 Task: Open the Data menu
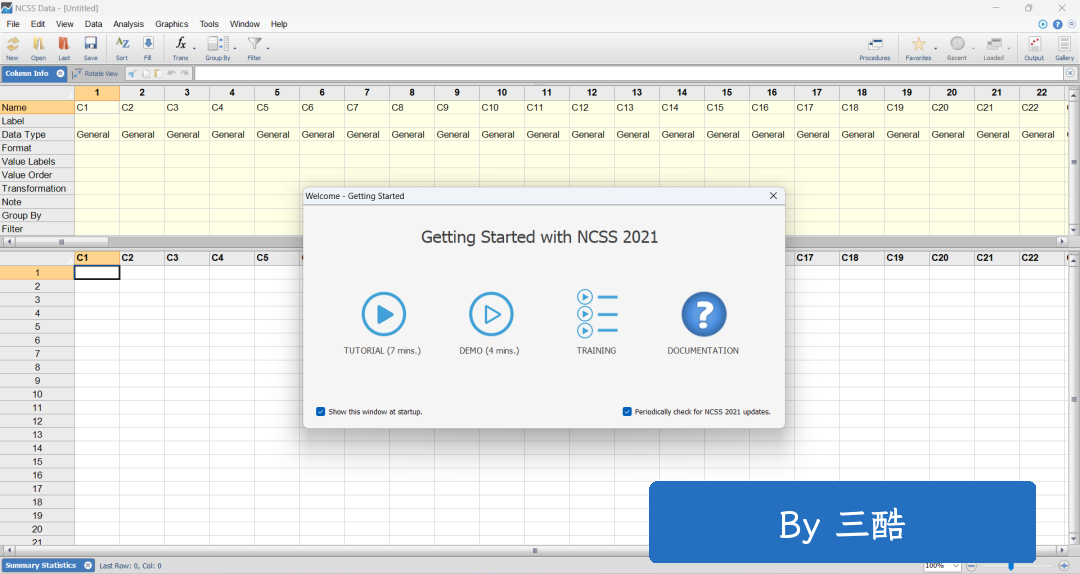(x=94, y=24)
